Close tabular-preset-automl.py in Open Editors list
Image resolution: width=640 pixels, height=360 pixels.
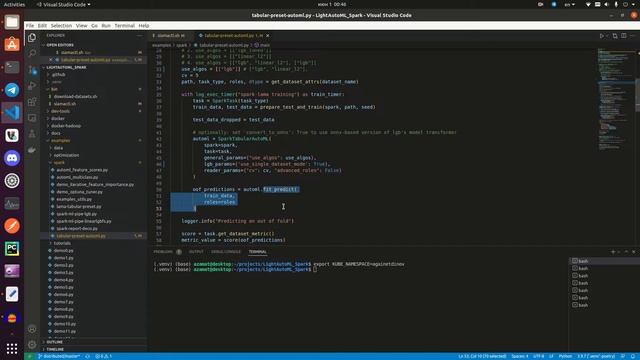point(51,60)
